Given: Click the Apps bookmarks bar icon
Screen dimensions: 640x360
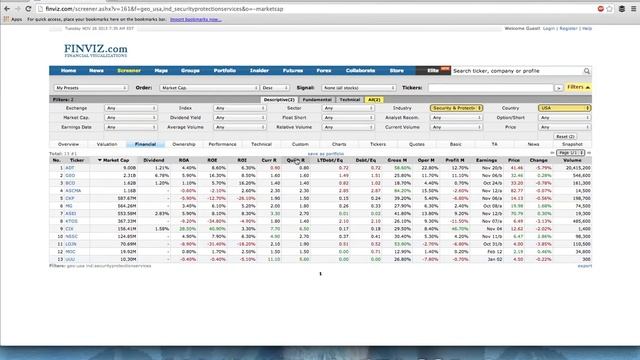Looking at the screenshot, I should point(13,19).
